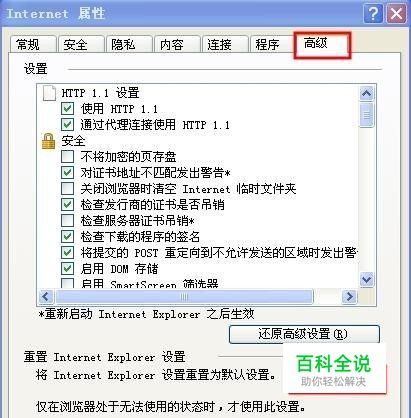Click the 还原高级设置(R) button

coord(304,334)
